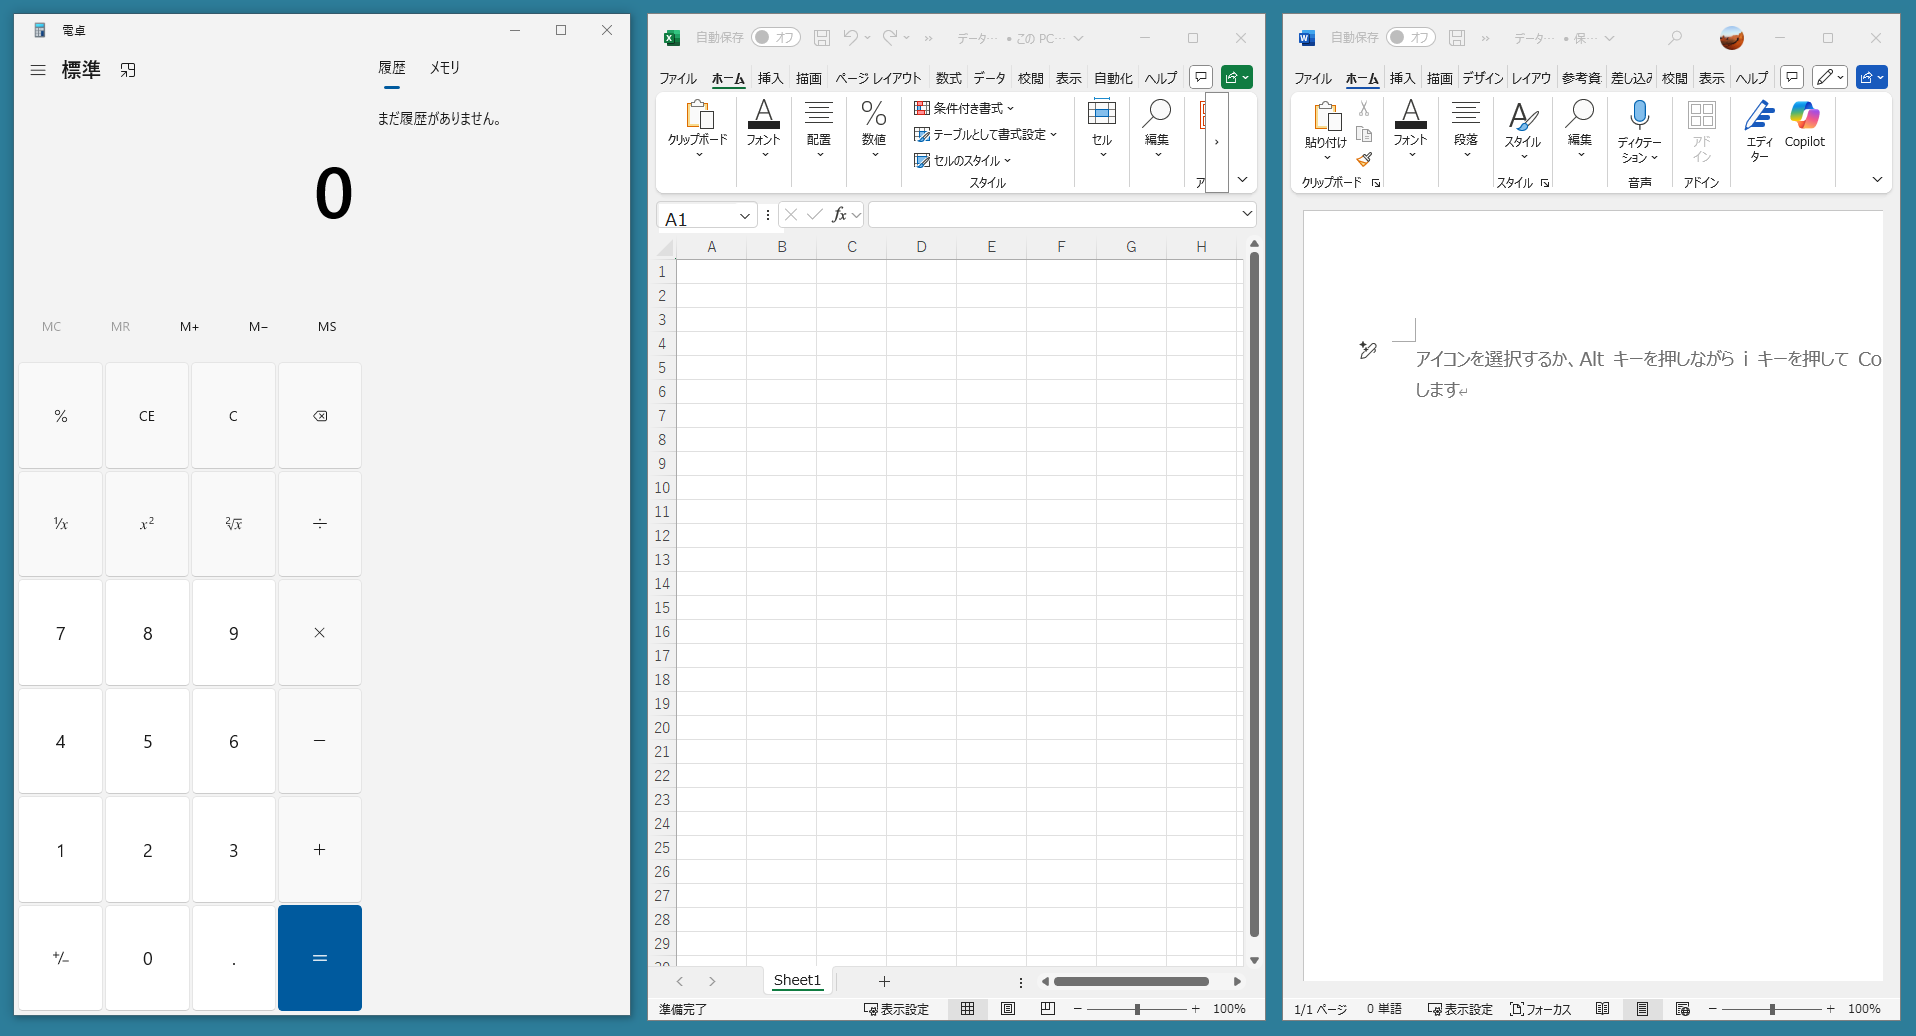Switch to the メモリ tab in calculator

pyautogui.click(x=444, y=68)
